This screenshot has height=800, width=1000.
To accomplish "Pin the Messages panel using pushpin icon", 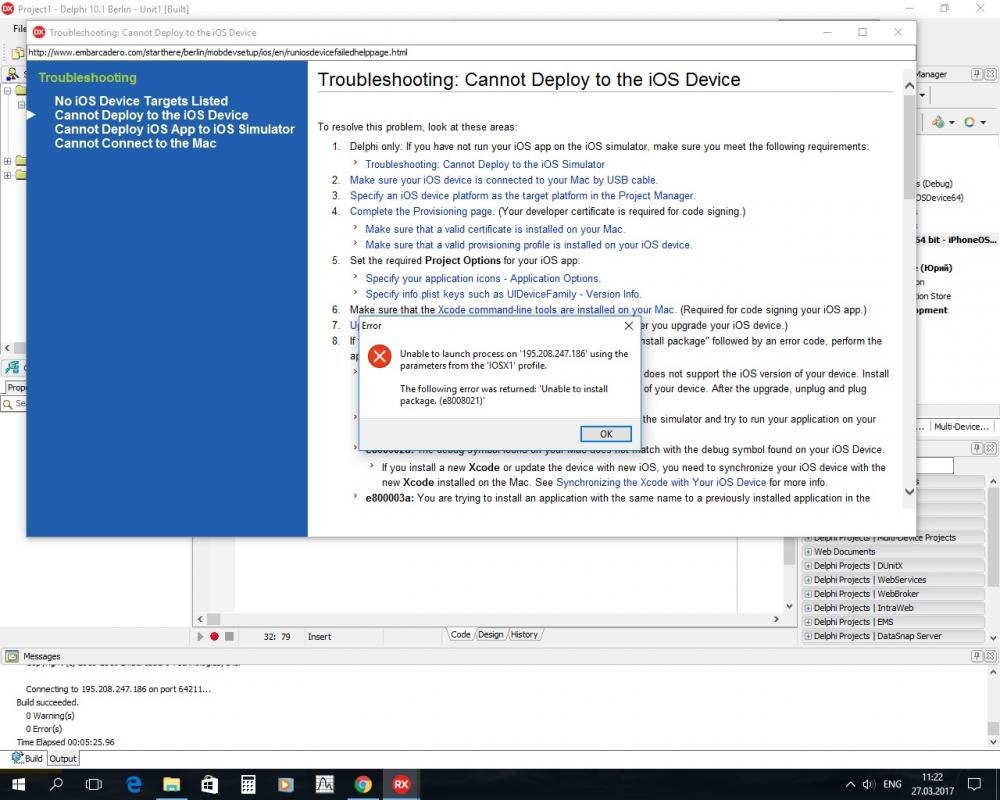I will click(x=976, y=656).
